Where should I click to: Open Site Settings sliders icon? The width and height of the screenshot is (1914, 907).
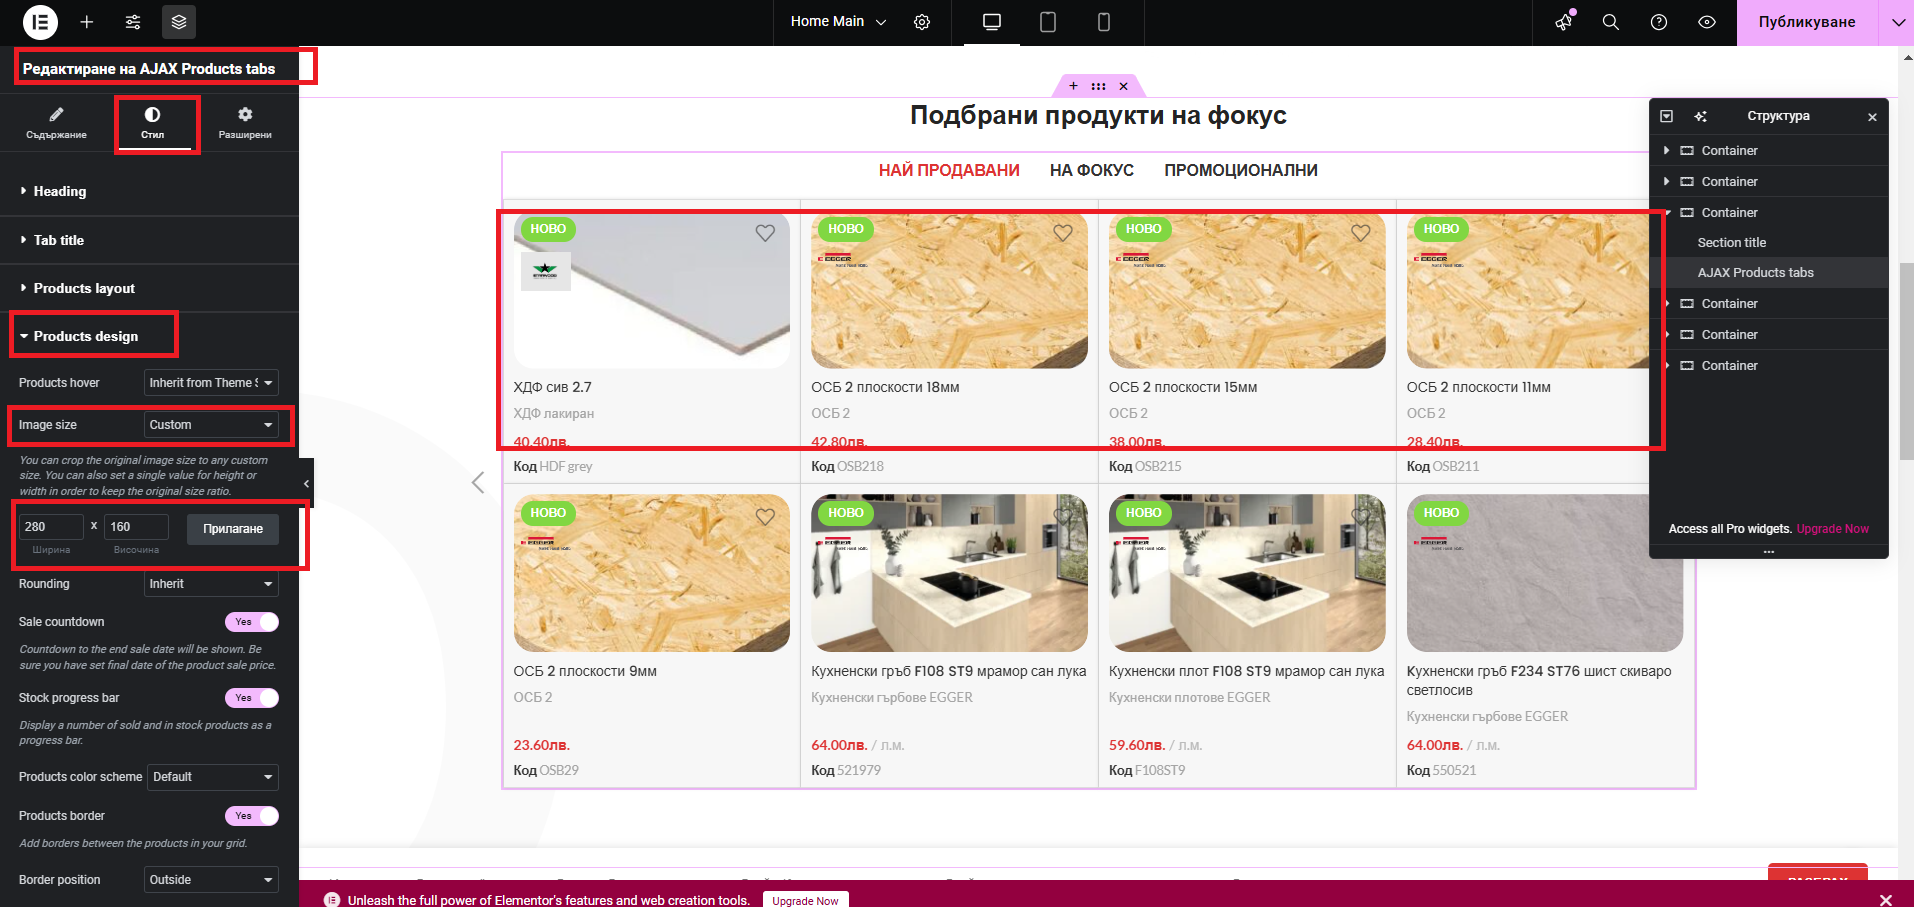133,22
